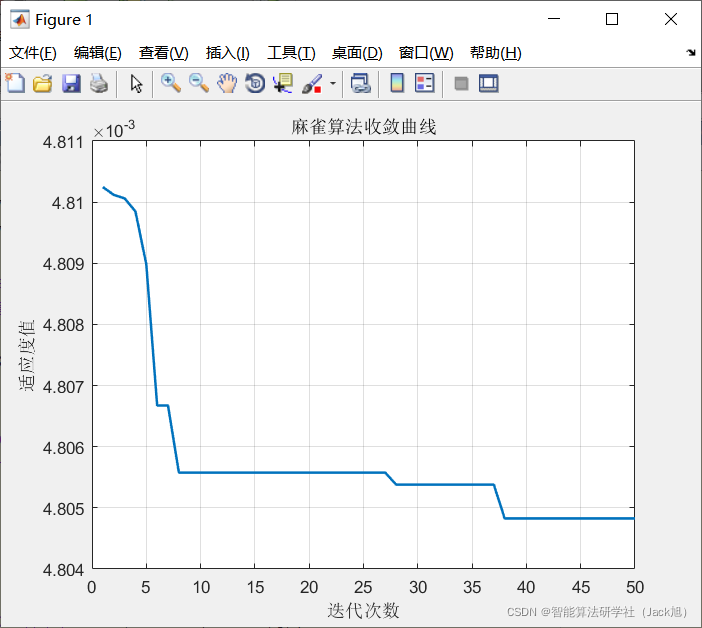The width and height of the screenshot is (702, 628).
Task: Click the x-axis tick label 25
Action: (x=363, y=587)
